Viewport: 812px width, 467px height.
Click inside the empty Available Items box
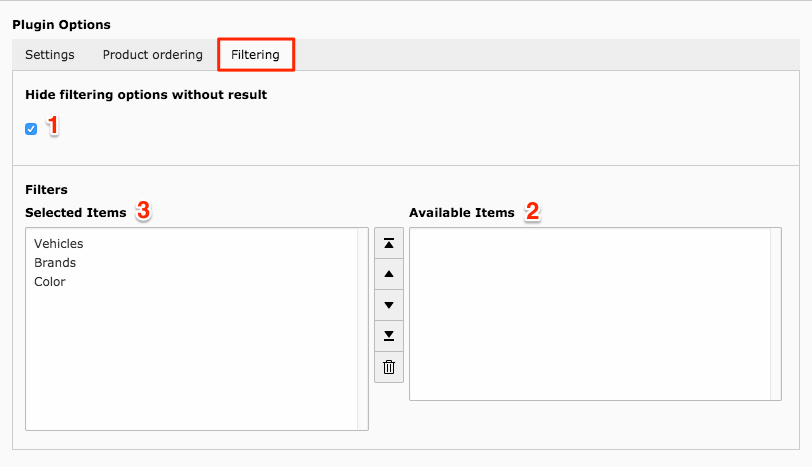click(590, 314)
